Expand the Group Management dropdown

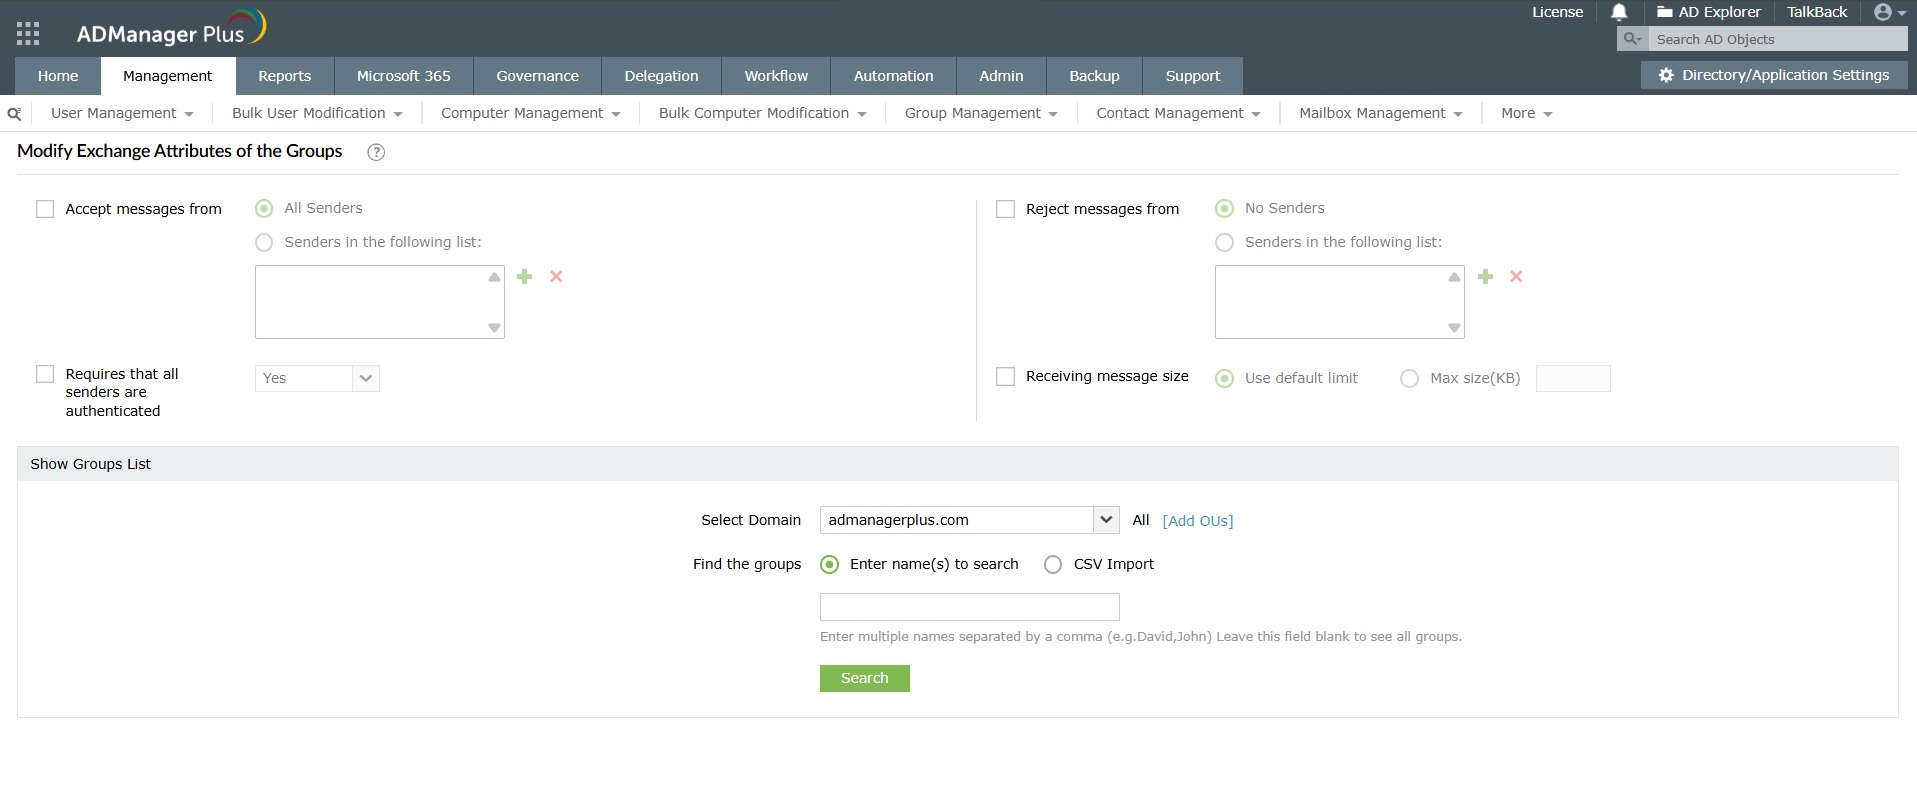click(981, 113)
